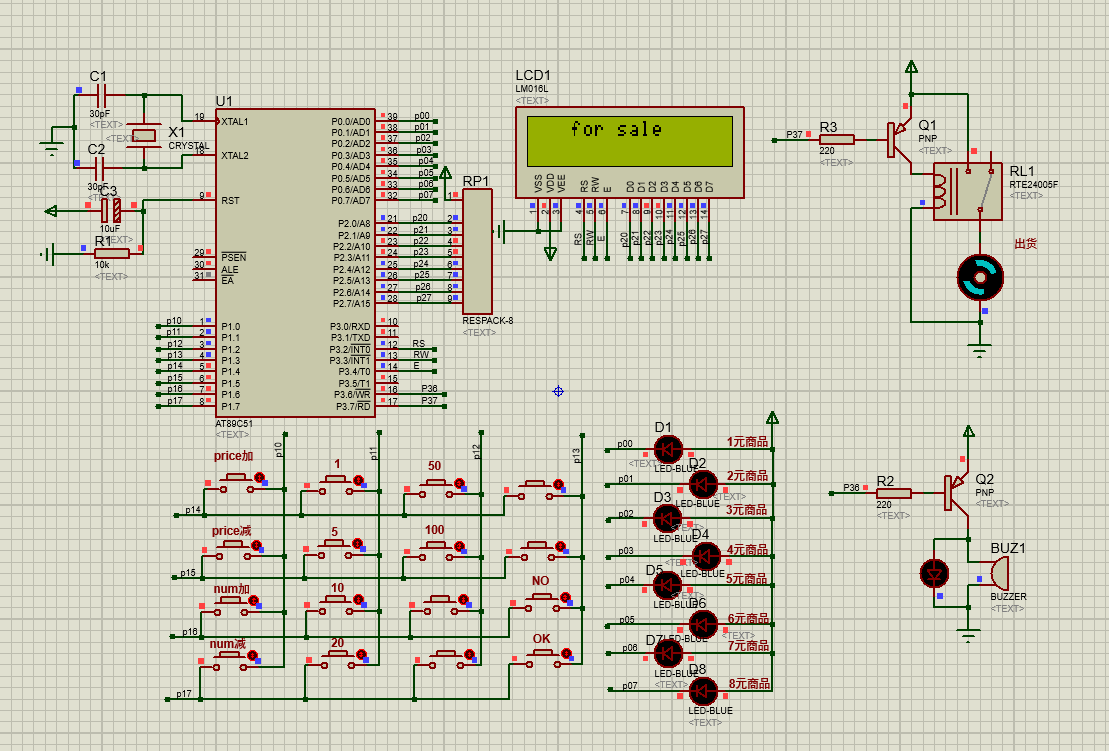The height and width of the screenshot is (751, 1109).
Task: Select the X1 crystal oscillator
Action: coord(144,135)
